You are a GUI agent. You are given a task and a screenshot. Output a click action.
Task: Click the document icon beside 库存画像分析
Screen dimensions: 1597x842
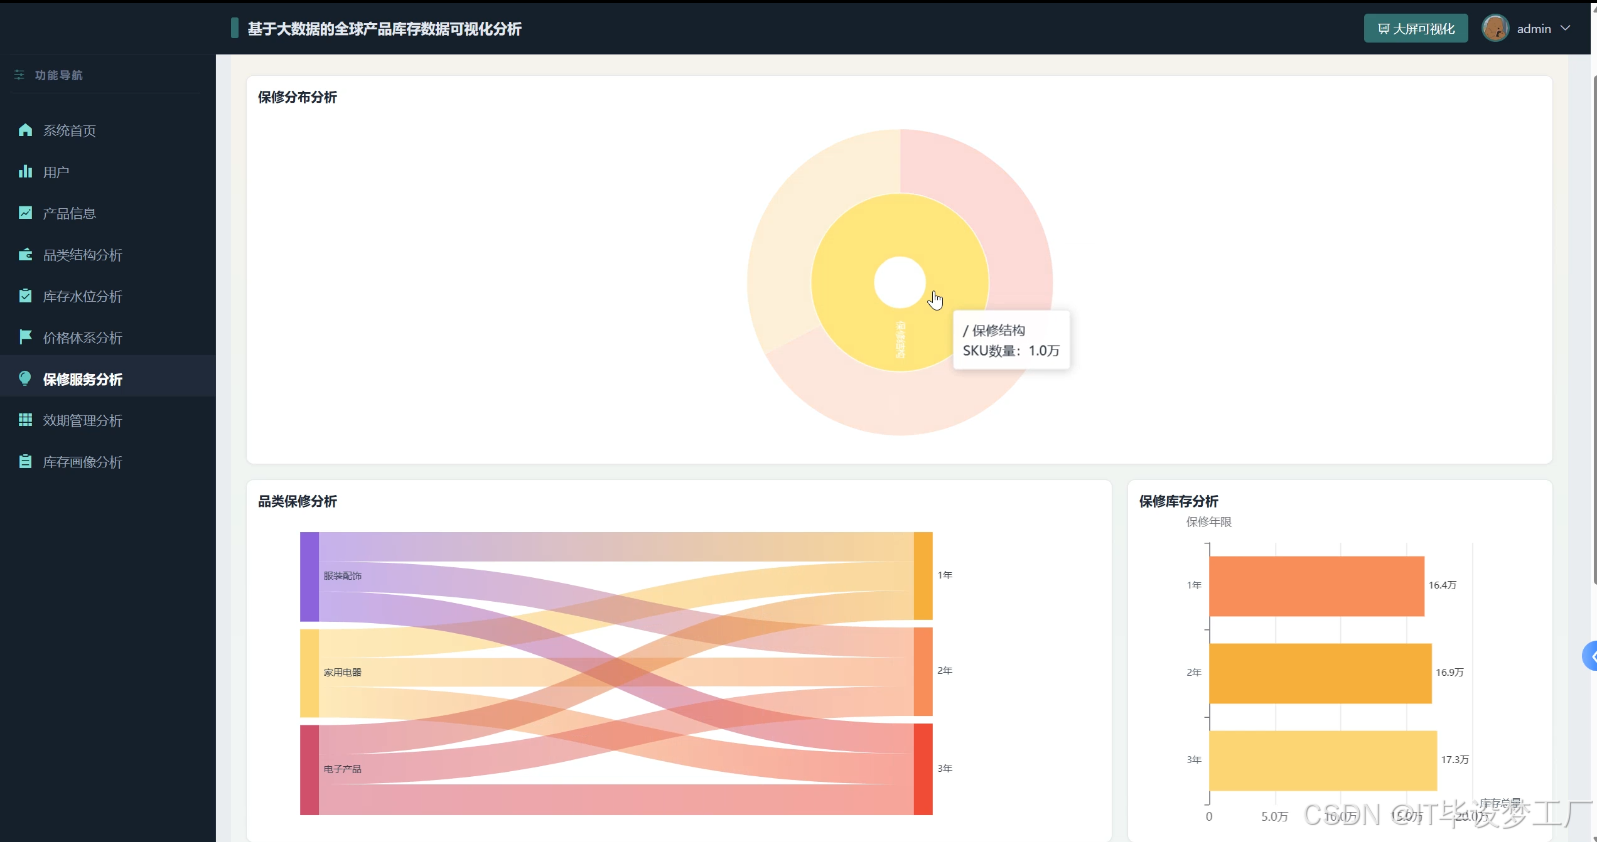click(x=25, y=462)
